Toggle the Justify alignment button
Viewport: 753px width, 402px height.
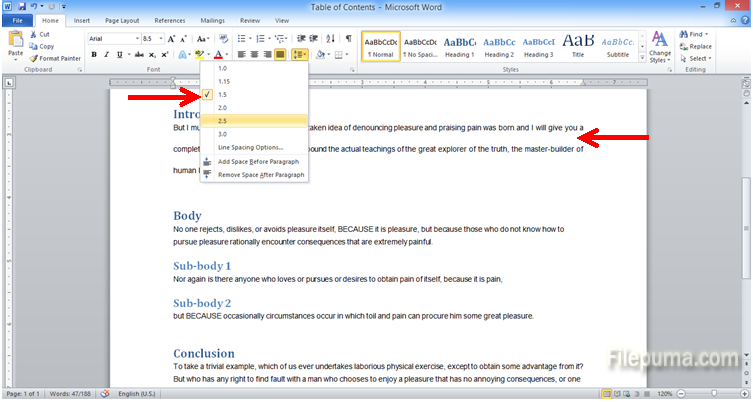(x=281, y=54)
